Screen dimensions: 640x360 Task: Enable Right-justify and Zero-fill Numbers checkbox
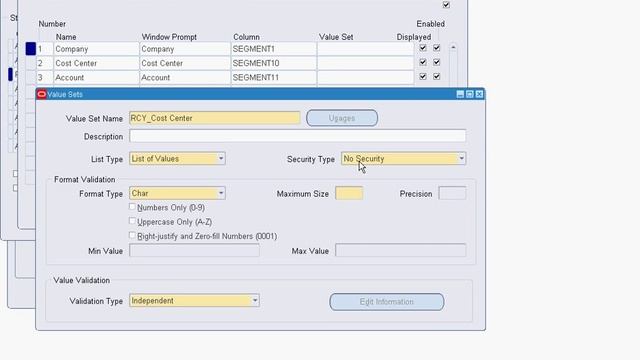tap(132, 236)
